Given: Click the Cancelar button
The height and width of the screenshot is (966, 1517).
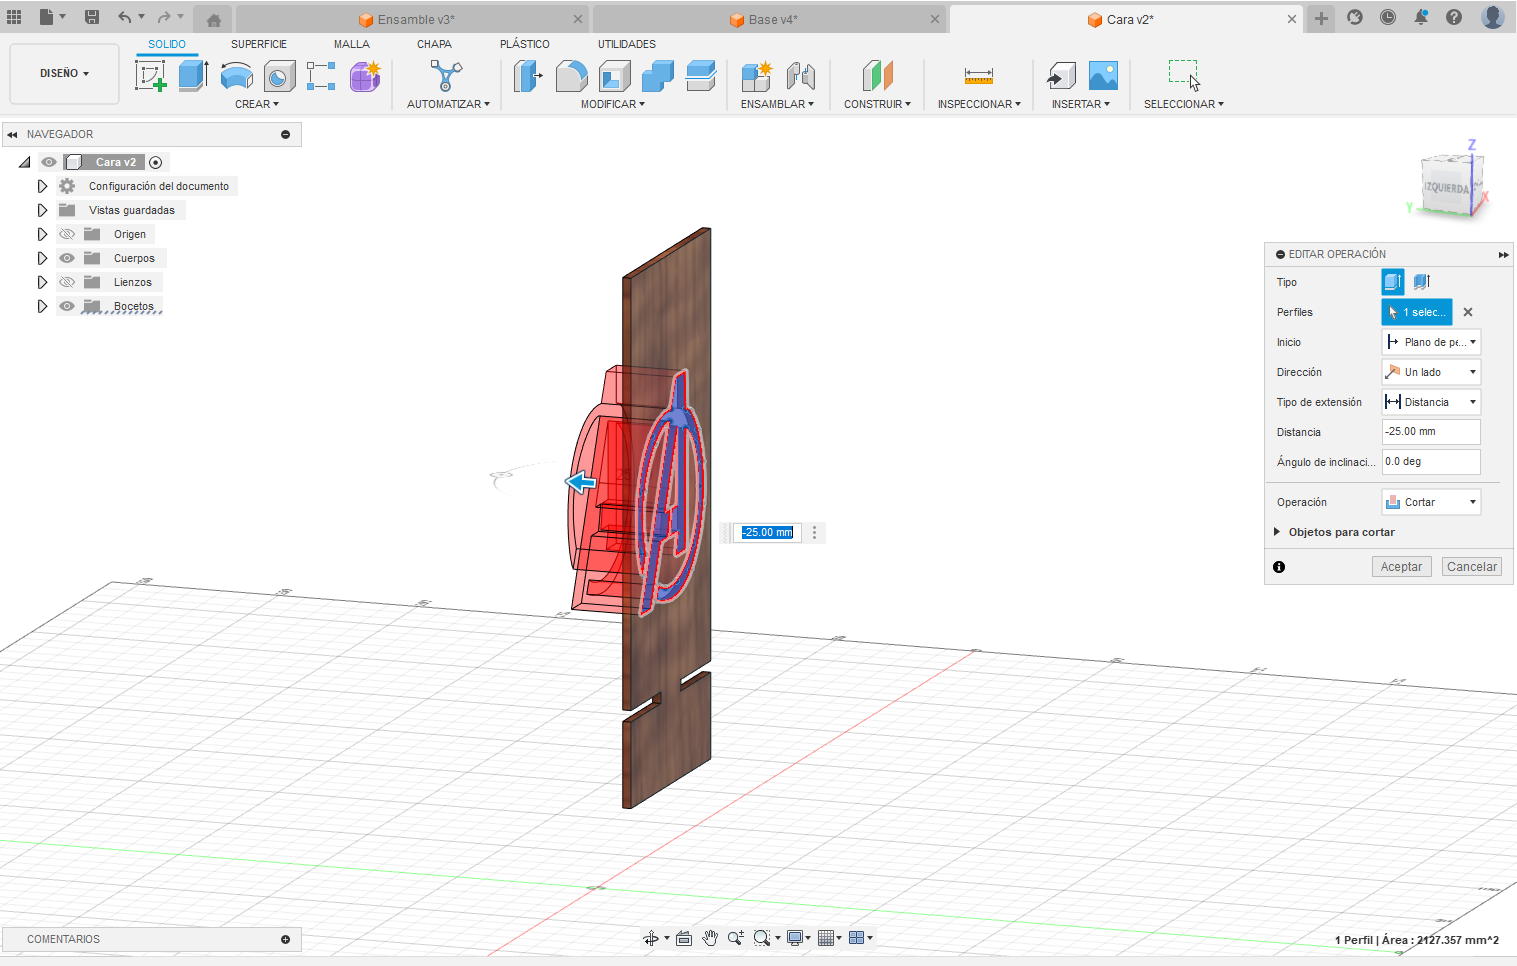Looking at the screenshot, I should [1471, 566].
